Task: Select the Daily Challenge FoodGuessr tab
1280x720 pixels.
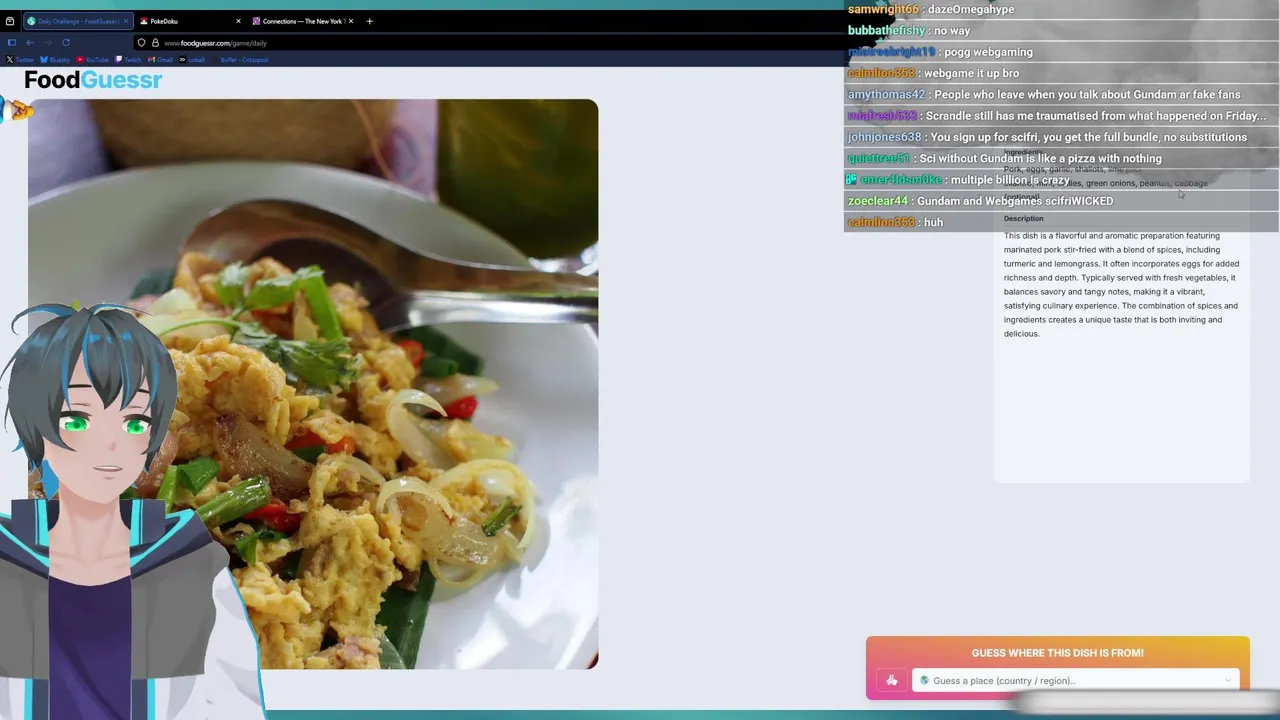Action: (x=78, y=21)
